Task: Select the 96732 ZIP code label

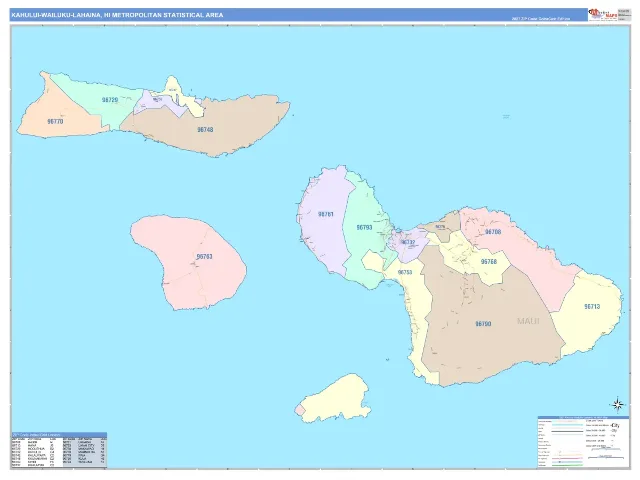Action: (408, 242)
